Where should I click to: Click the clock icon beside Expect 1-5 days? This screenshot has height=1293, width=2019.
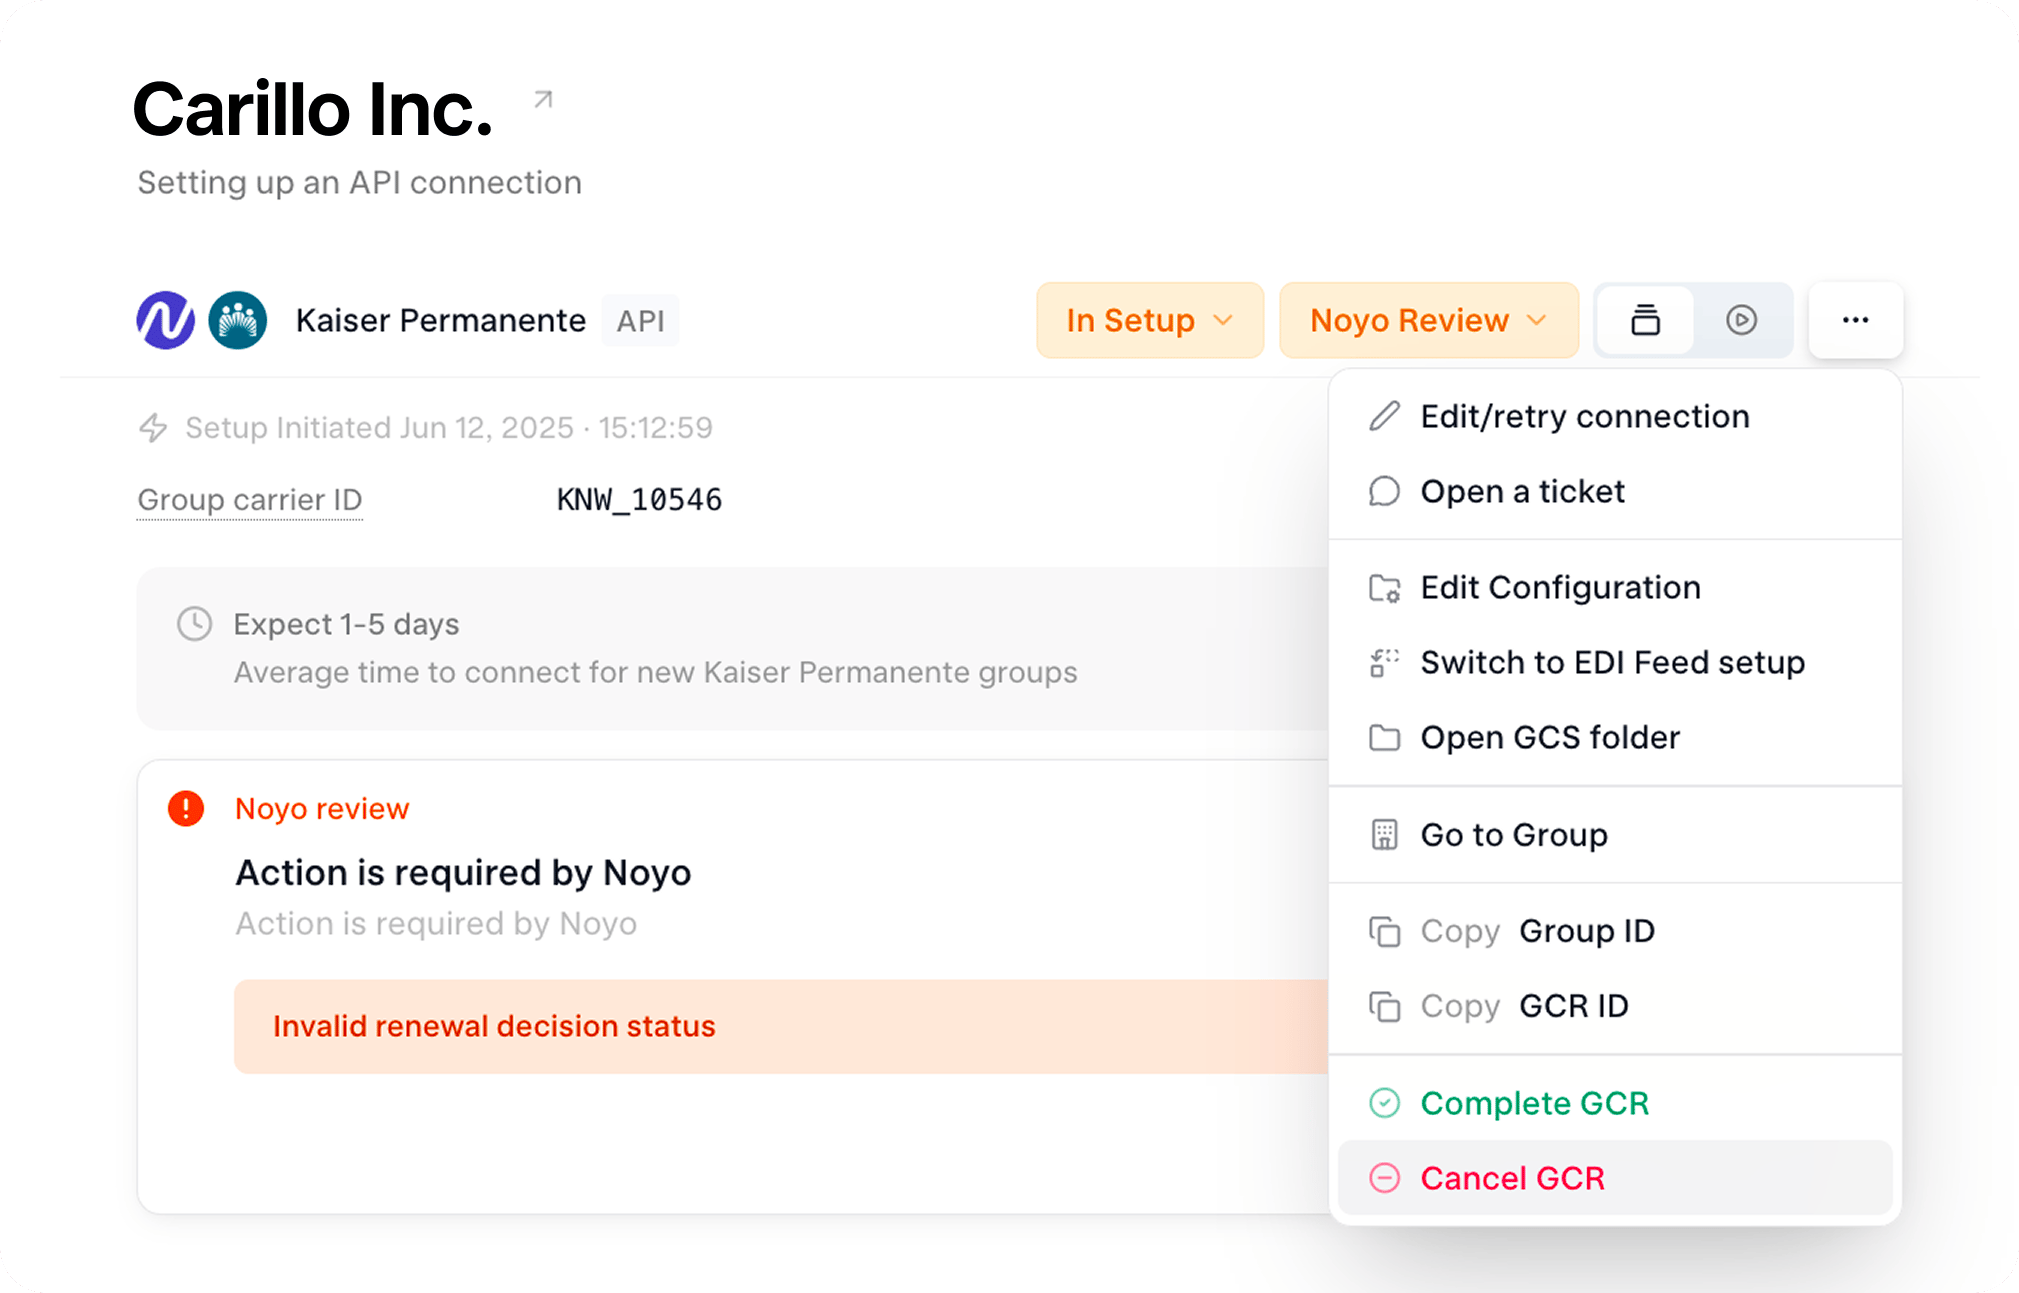coord(194,623)
